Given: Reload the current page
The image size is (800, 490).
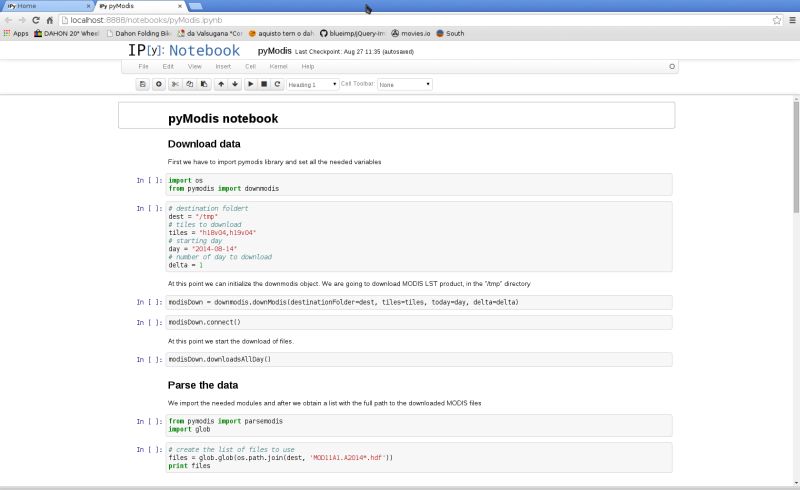Looking at the screenshot, I should pos(36,20).
